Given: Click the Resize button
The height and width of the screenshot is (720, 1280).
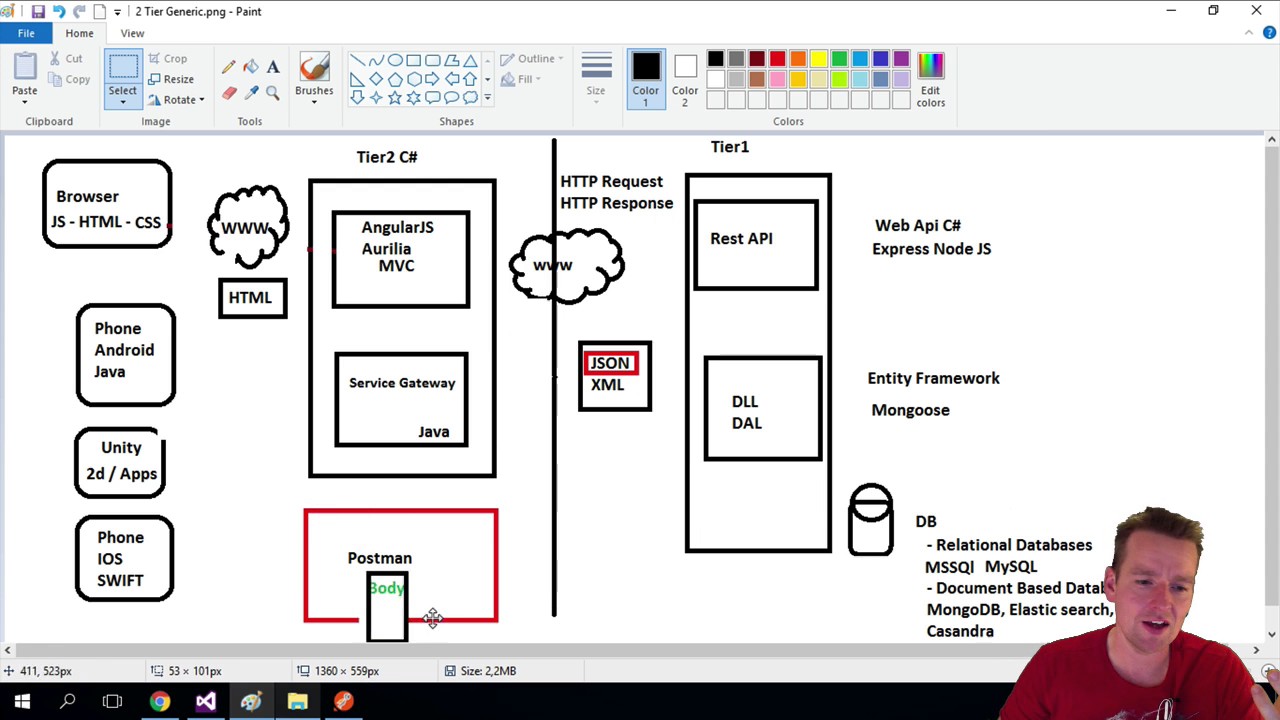Looking at the screenshot, I should point(171,79).
